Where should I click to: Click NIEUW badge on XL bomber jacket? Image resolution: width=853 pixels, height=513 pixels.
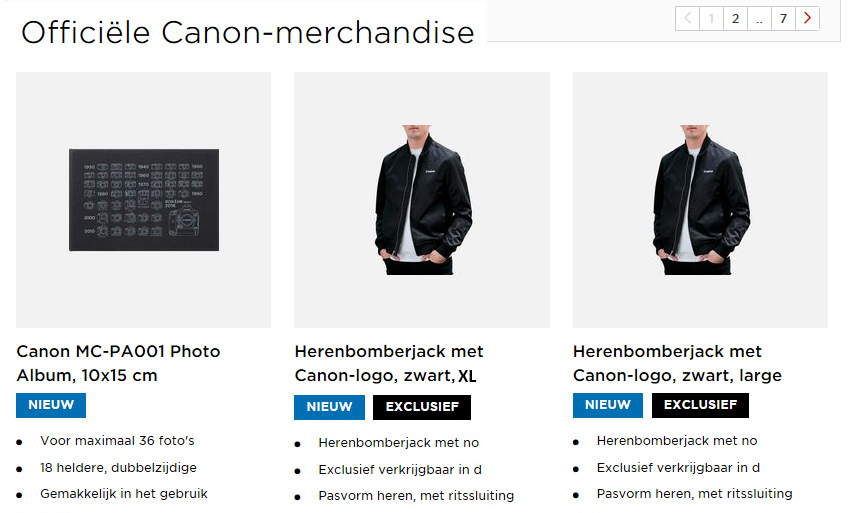(329, 407)
